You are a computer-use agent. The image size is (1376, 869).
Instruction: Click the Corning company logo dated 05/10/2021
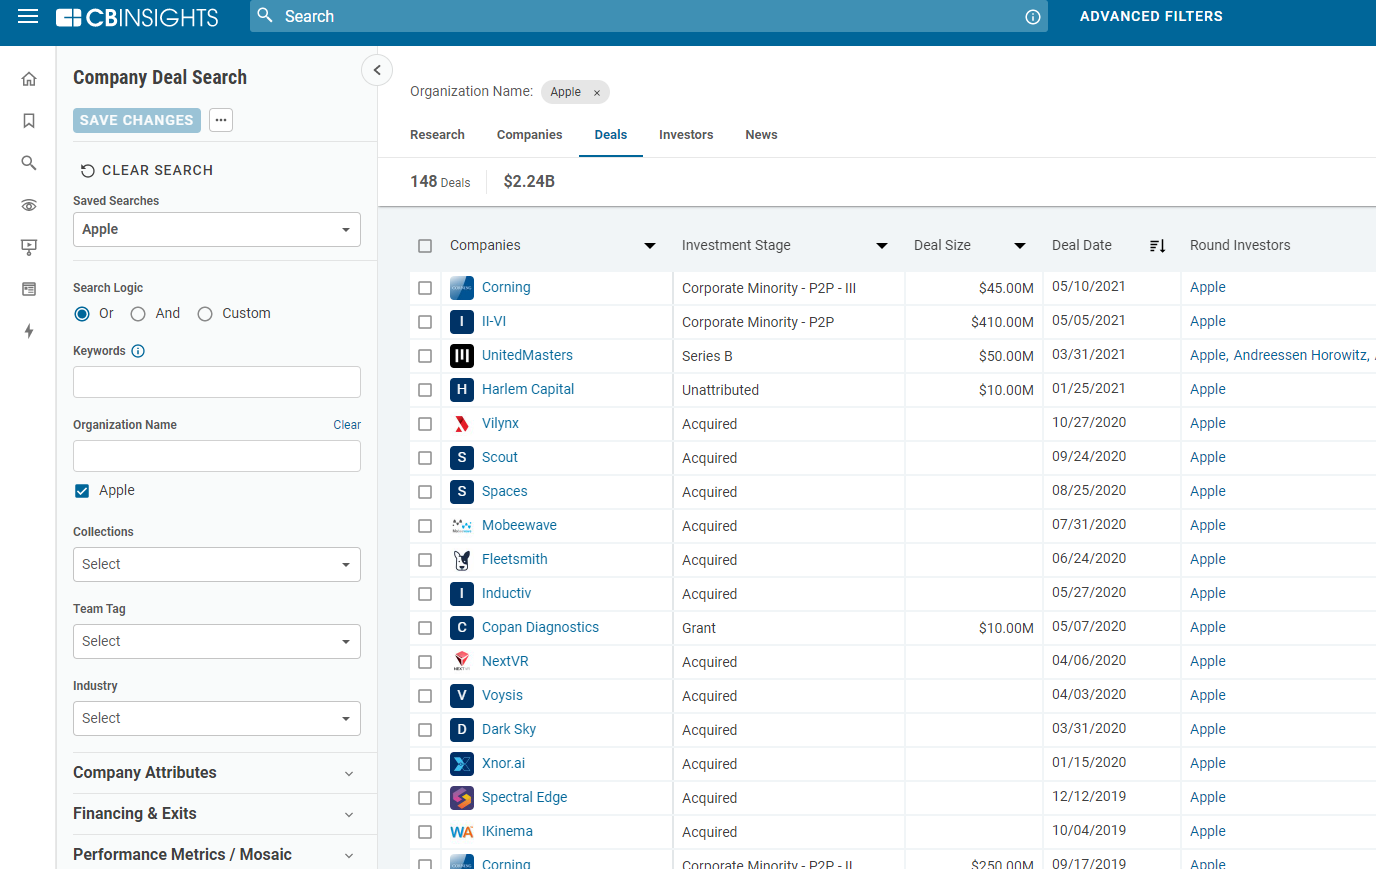462,288
